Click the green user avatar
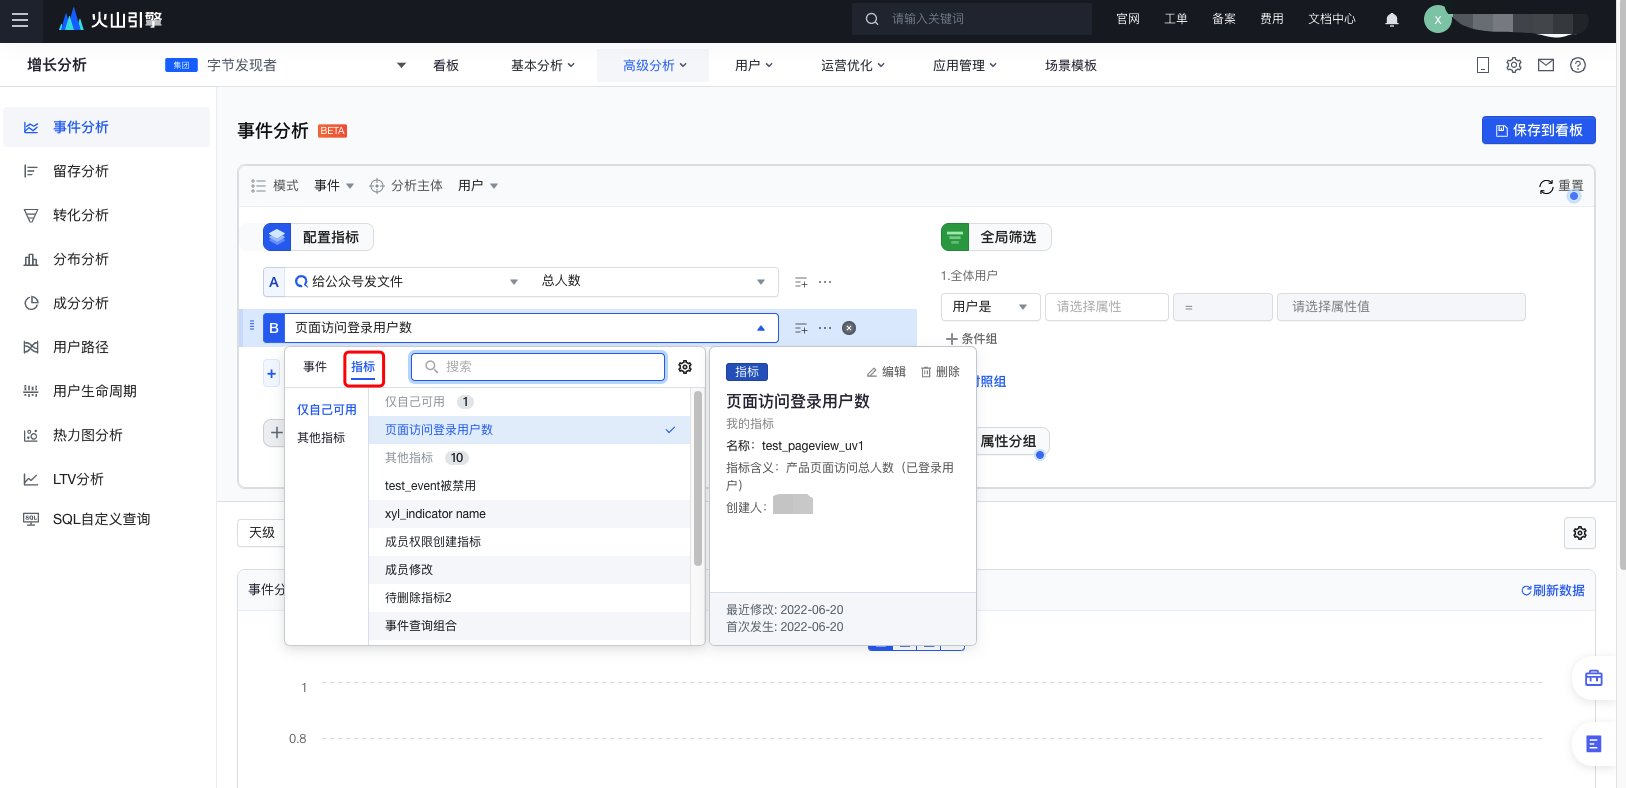The width and height of the screenshot is (1626, 788). pos(1438,19)
